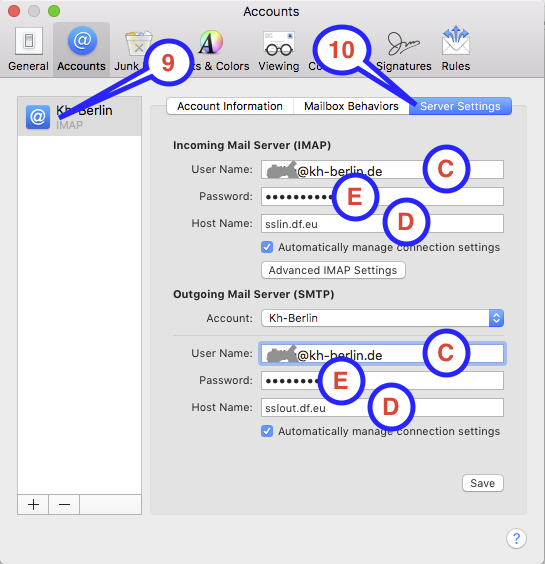The image size is (545, 564).
Task: Select the Accounts toolbar icon
Action: click(81, 49)
